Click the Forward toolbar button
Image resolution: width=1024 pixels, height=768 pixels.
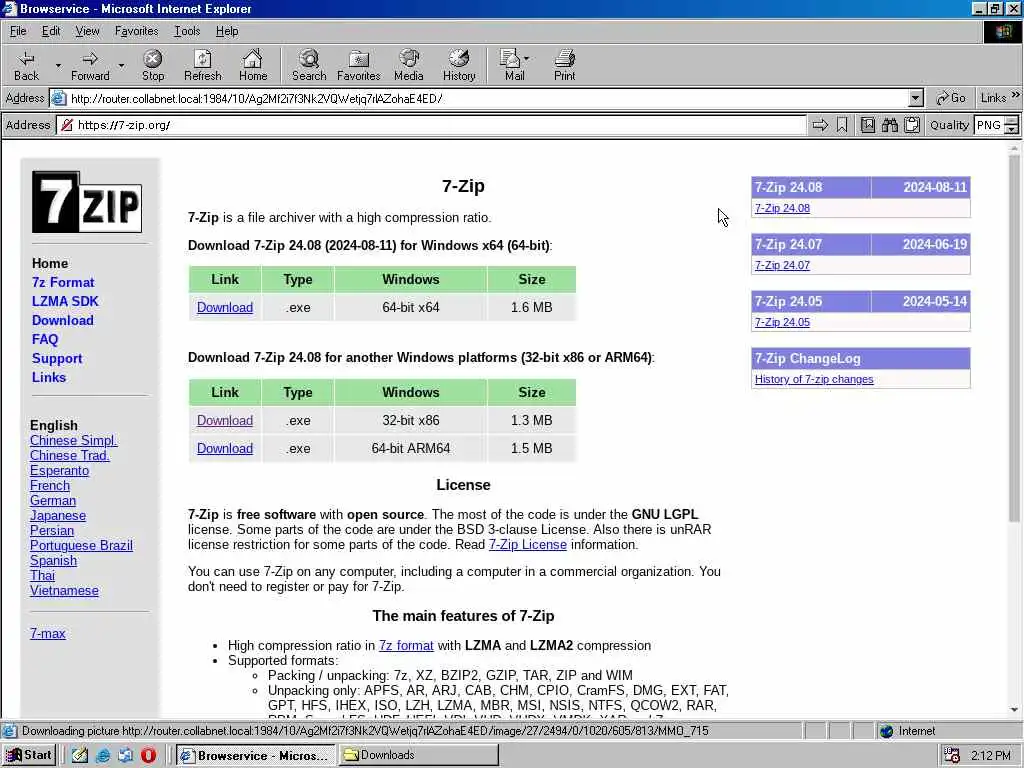[x=90, y=65]
